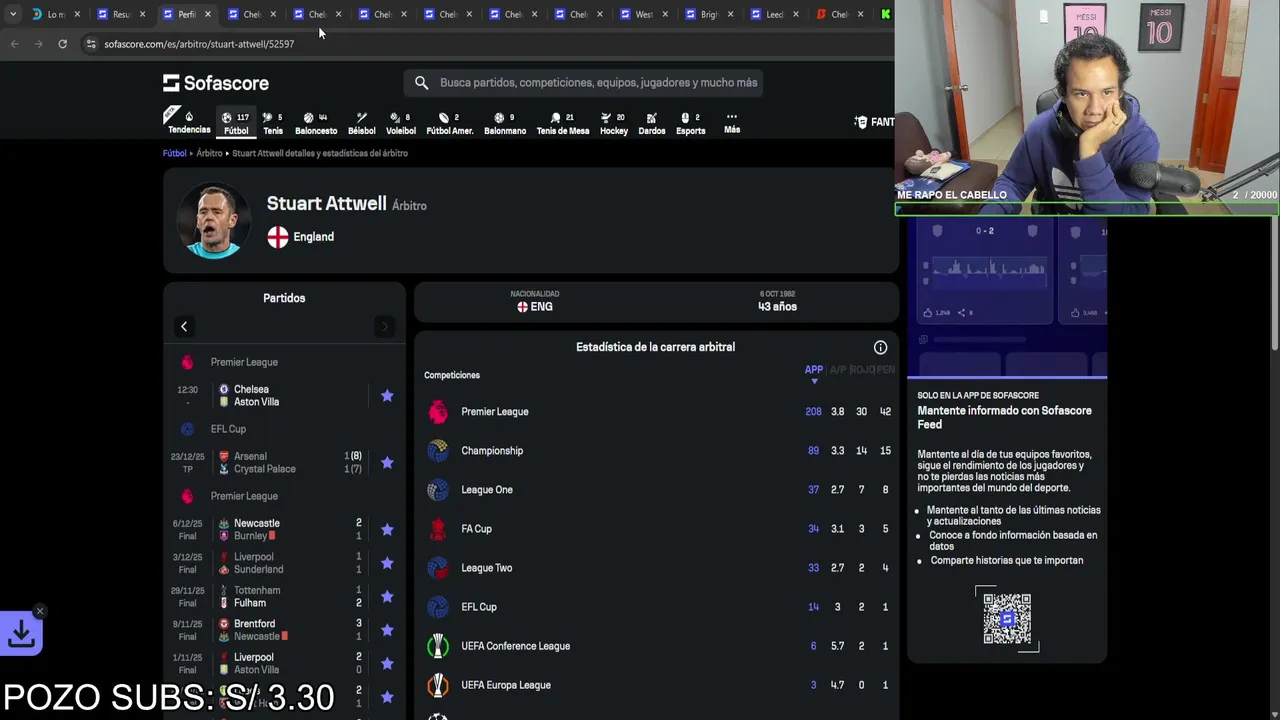The height and width of the screenshot is (720, 1280).
Task: Open the Béisbol sport section
Action: pos(362,123)
